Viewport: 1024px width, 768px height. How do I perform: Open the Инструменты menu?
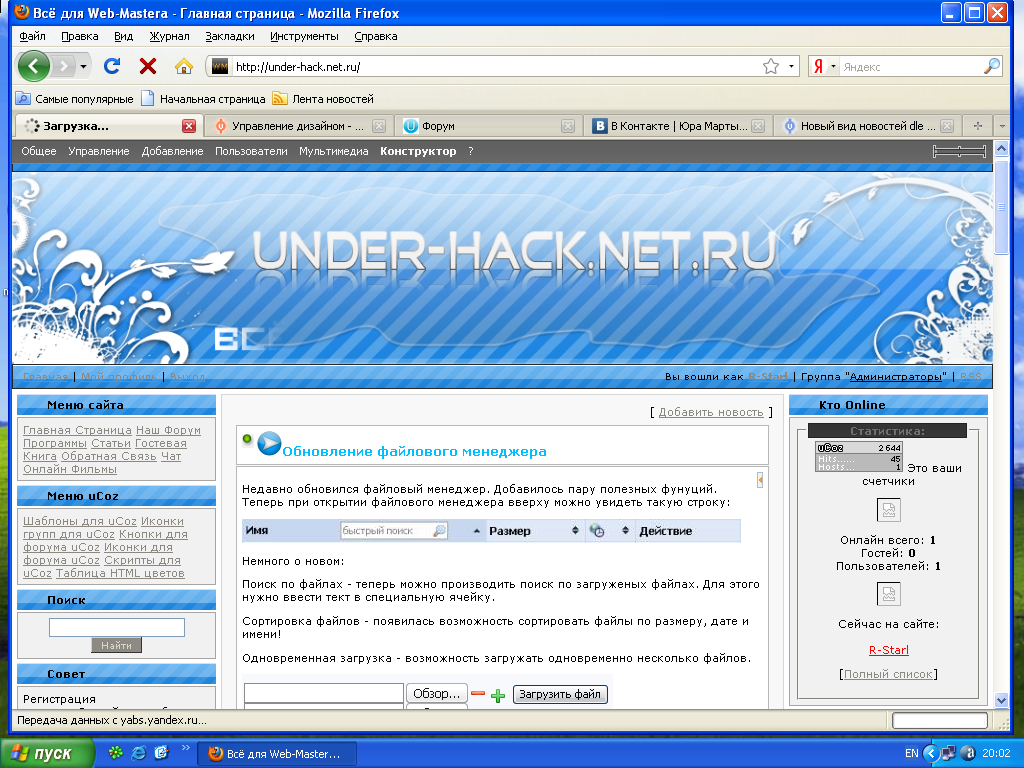coord(304,36)
